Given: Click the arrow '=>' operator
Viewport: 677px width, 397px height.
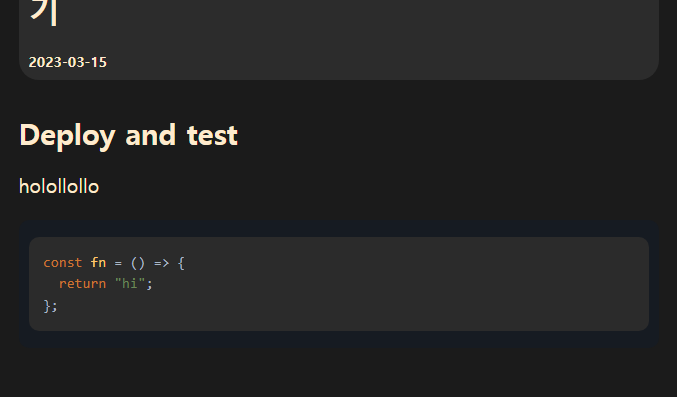Looking at the screenshot, I should click(161, 263).
